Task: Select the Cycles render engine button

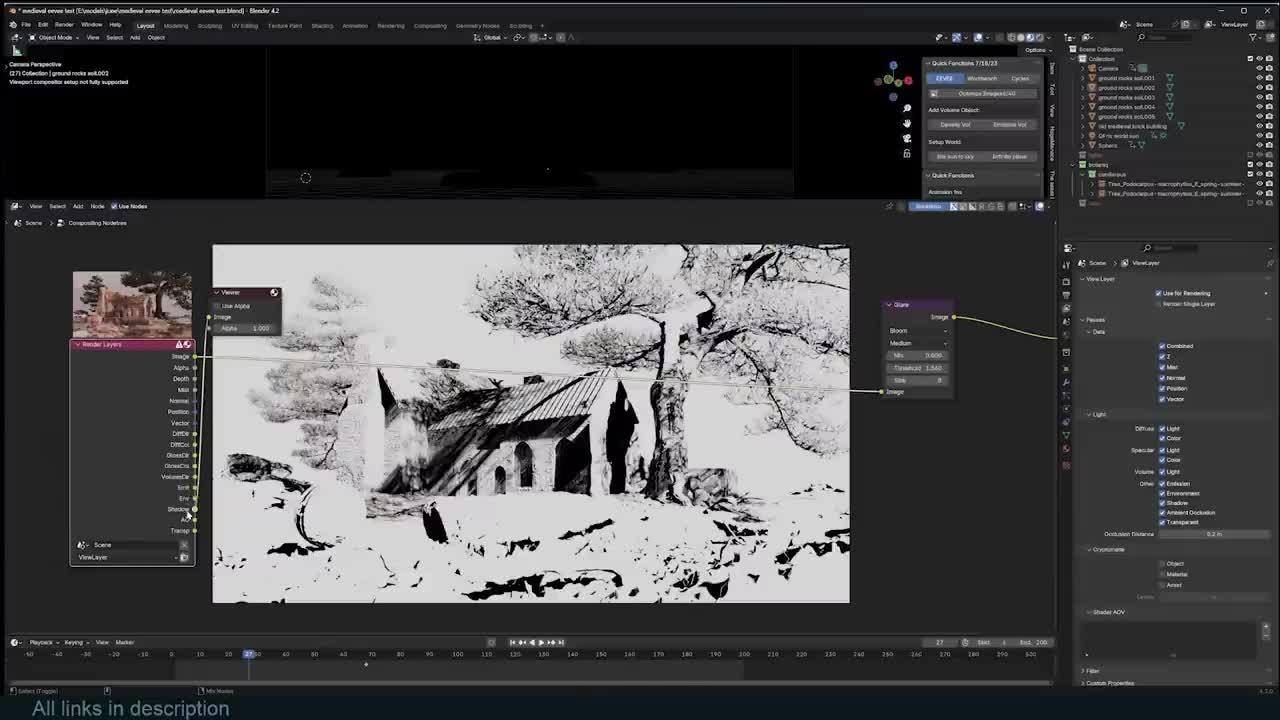Action: point(1019,78)
